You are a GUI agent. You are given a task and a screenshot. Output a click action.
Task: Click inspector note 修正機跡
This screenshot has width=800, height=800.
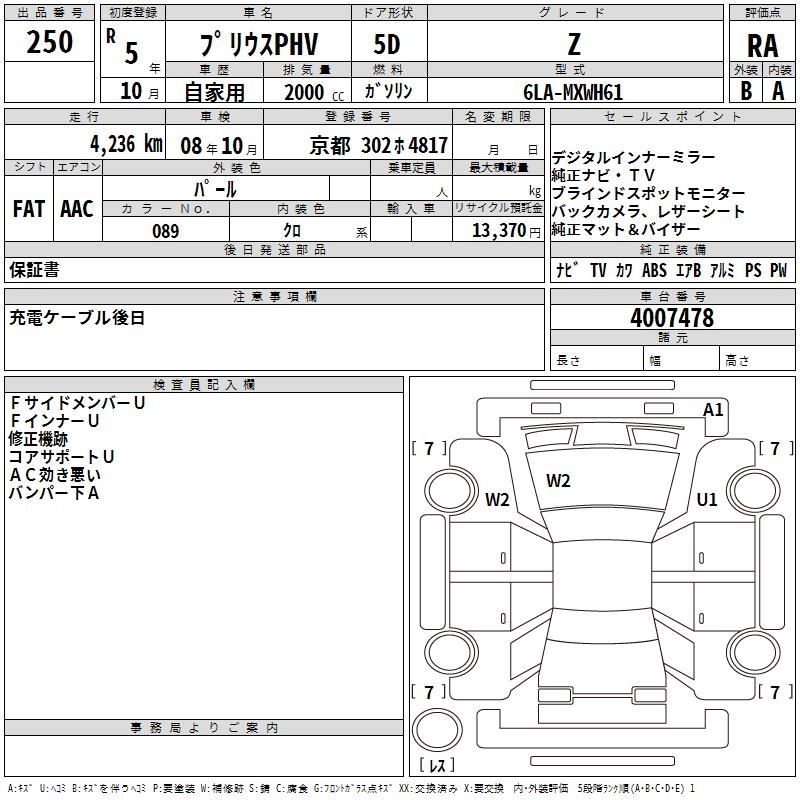[38, 439]
